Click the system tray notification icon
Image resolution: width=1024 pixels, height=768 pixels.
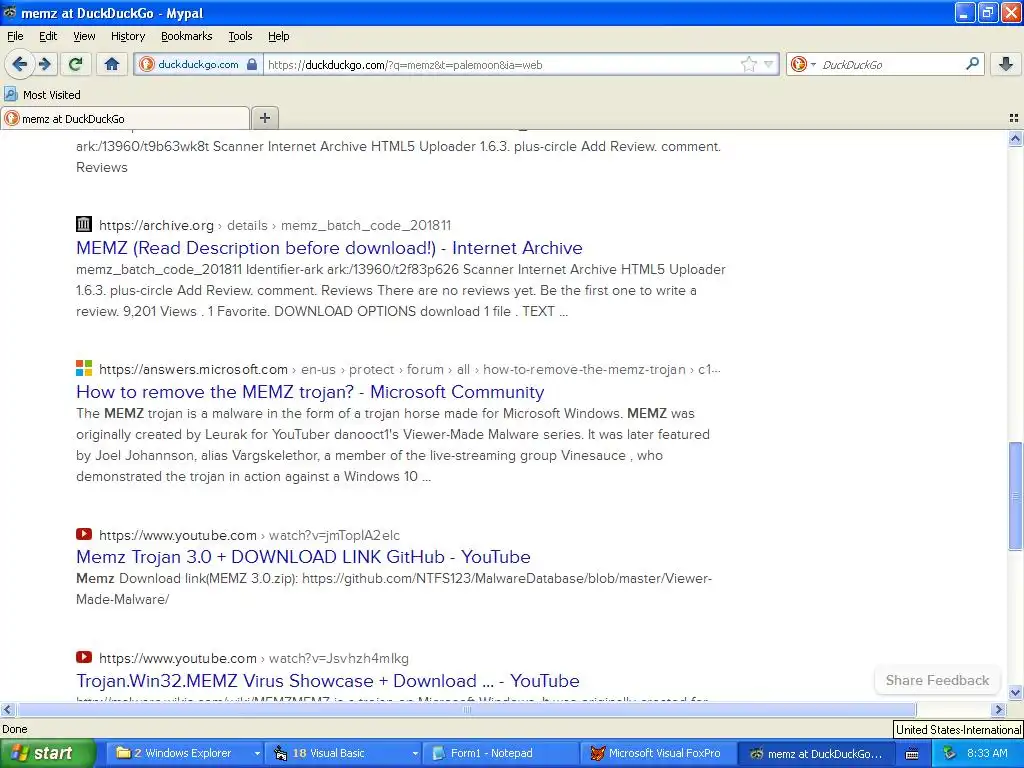tap(949, 753)
